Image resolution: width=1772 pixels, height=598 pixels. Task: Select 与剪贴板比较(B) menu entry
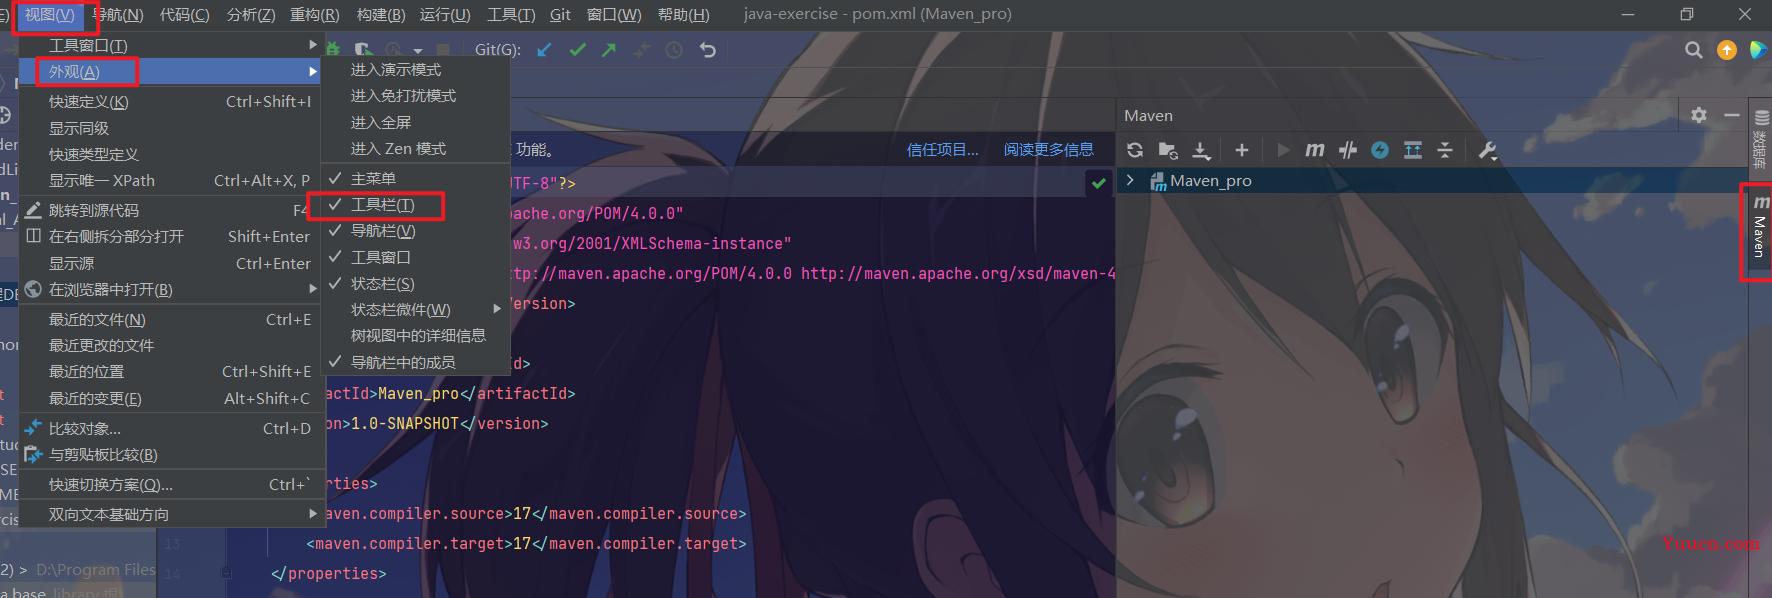172,455
